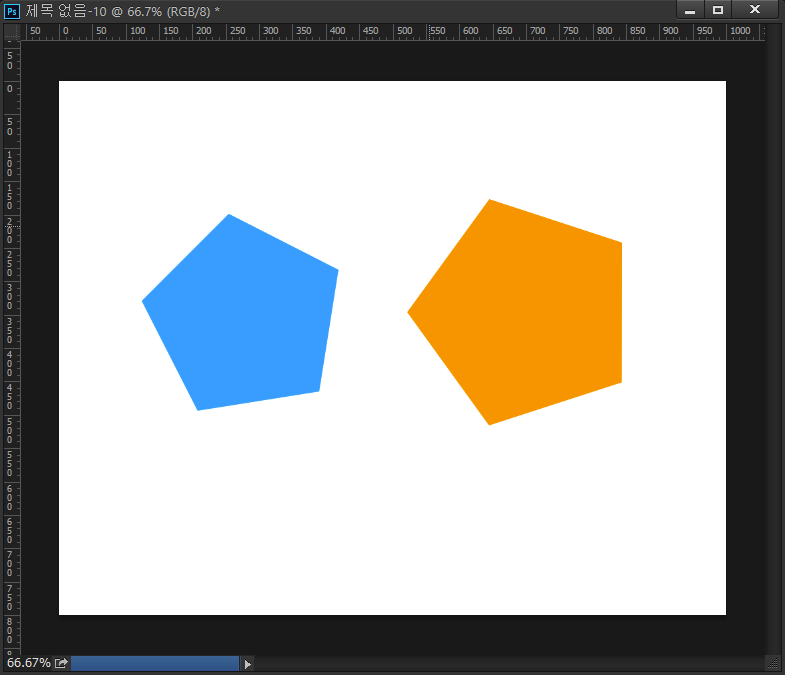Click the ruler origin box at top-left corner
The image size is (785, 675).
[11, 32]
